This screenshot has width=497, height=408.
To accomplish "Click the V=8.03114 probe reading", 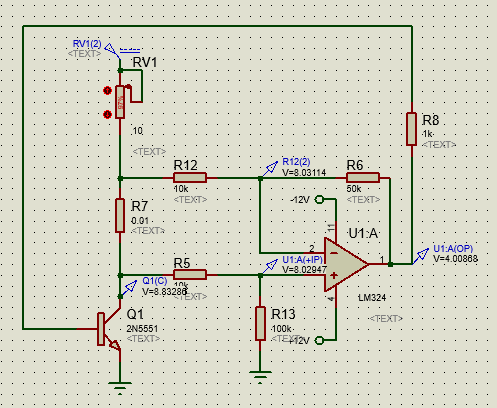I will [x=304, y=173].
